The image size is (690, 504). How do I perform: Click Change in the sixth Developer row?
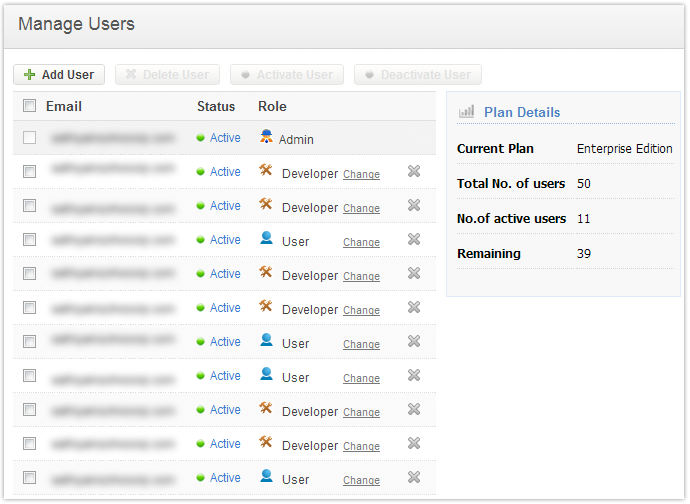[x=361, y=446]
